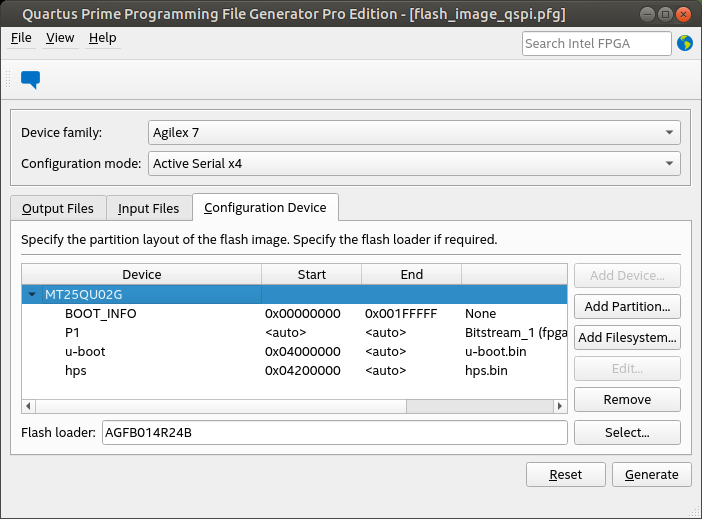Switch to the Input Files tab
This screenshot has height=519, width=702.
(148, 208)
